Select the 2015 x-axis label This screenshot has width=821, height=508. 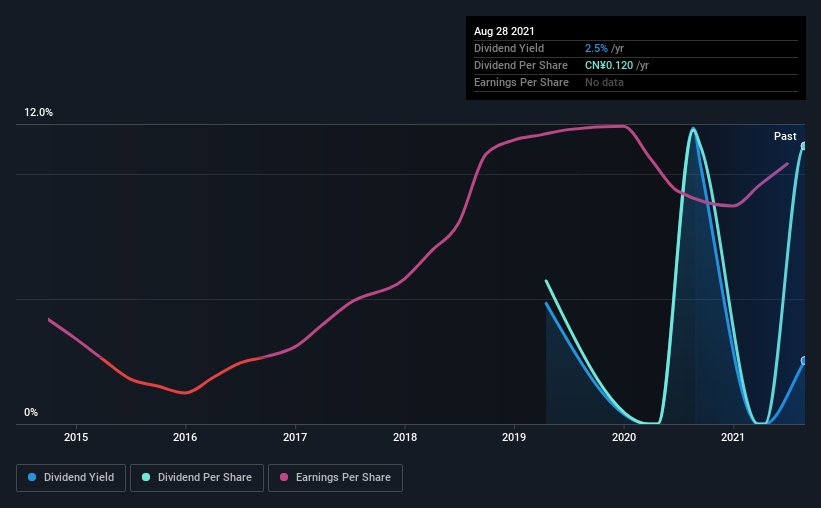tap(76, 437)
